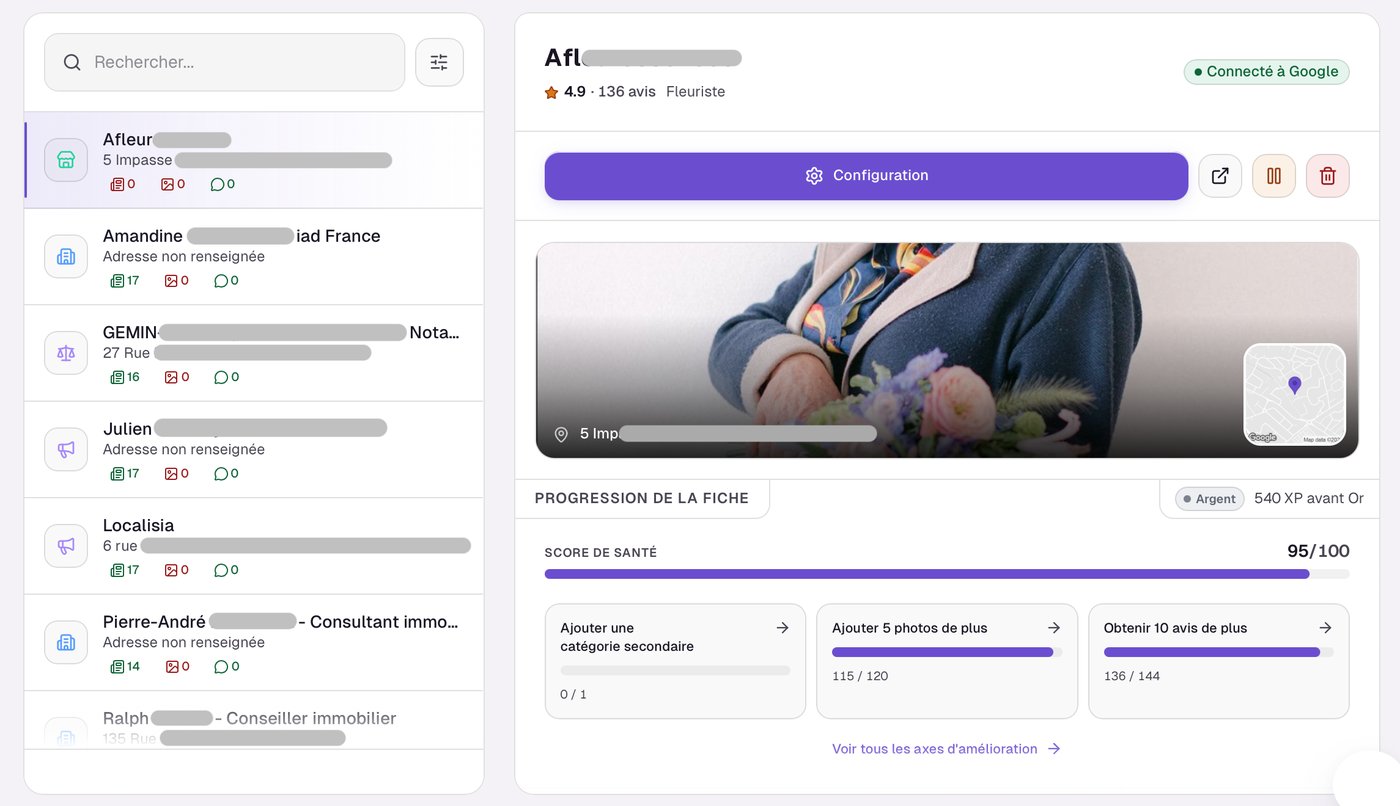
Task: Pause the listing with orange pause button
Action: [x=1274, y=176]
